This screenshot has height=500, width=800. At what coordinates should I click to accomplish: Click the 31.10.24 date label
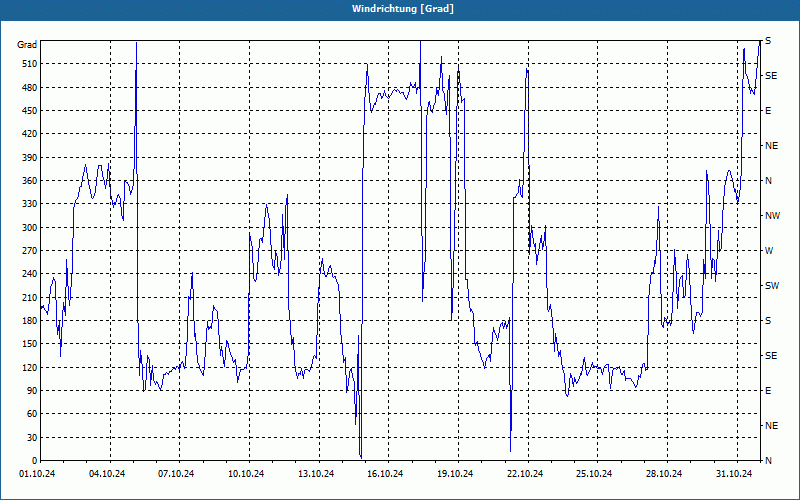click(734, 474)
